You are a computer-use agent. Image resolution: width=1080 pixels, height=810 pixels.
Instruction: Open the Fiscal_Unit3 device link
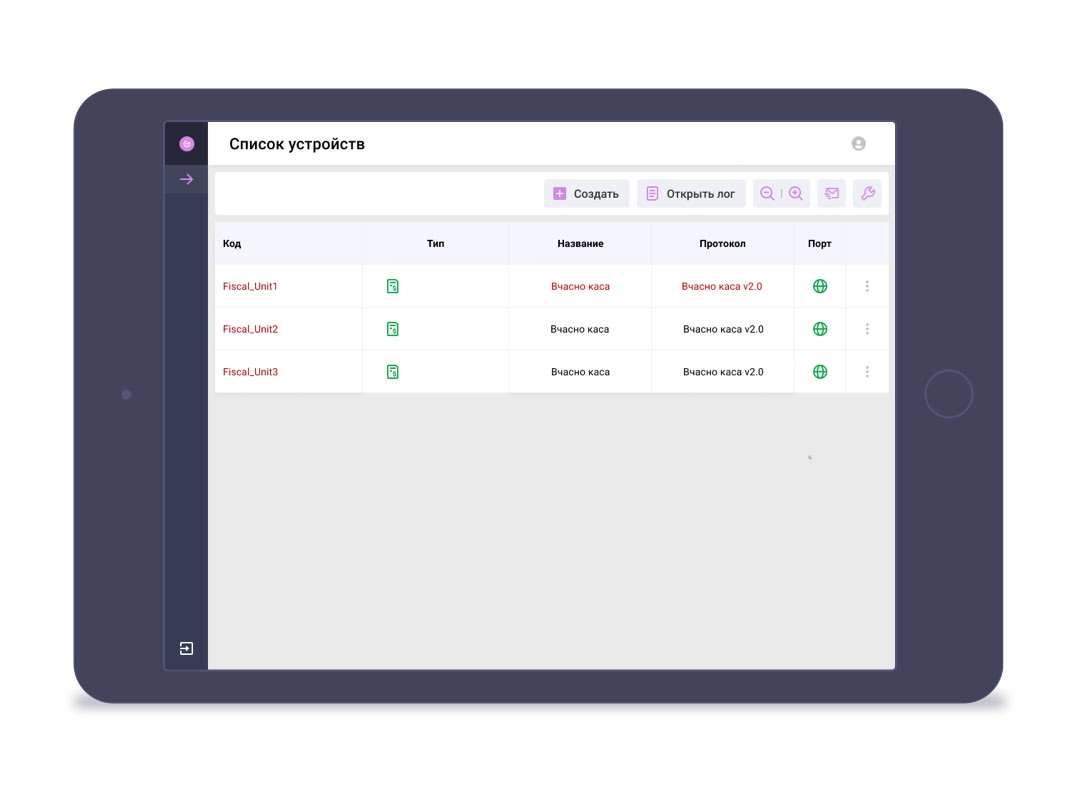[x=250, y=372]
